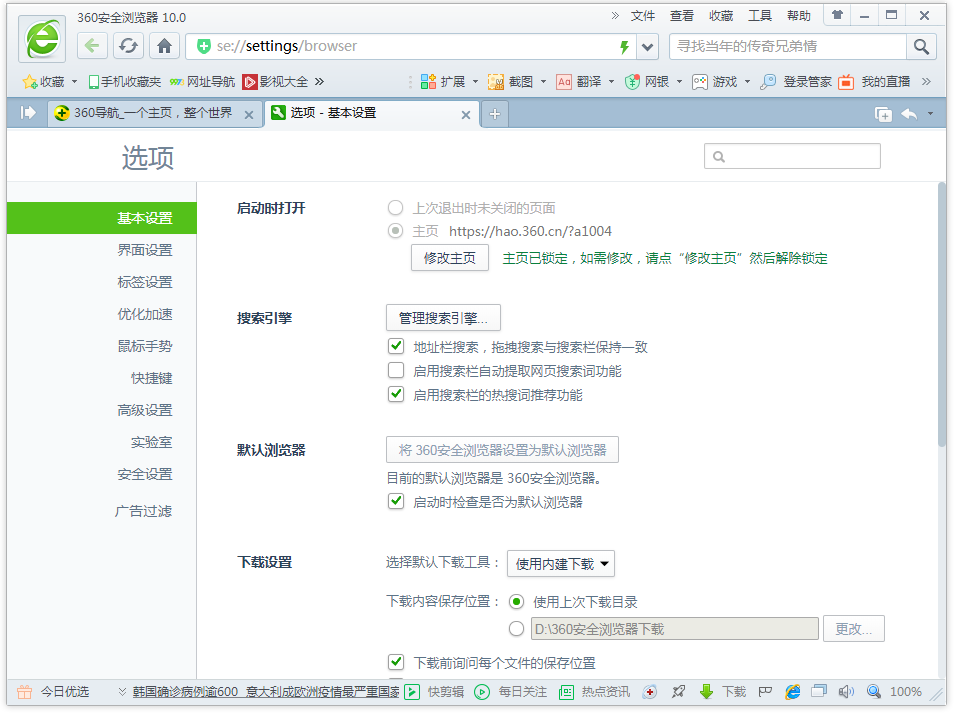Switch to 360导航 tab
Screen dimensions: 959x715
pos(152,114)
